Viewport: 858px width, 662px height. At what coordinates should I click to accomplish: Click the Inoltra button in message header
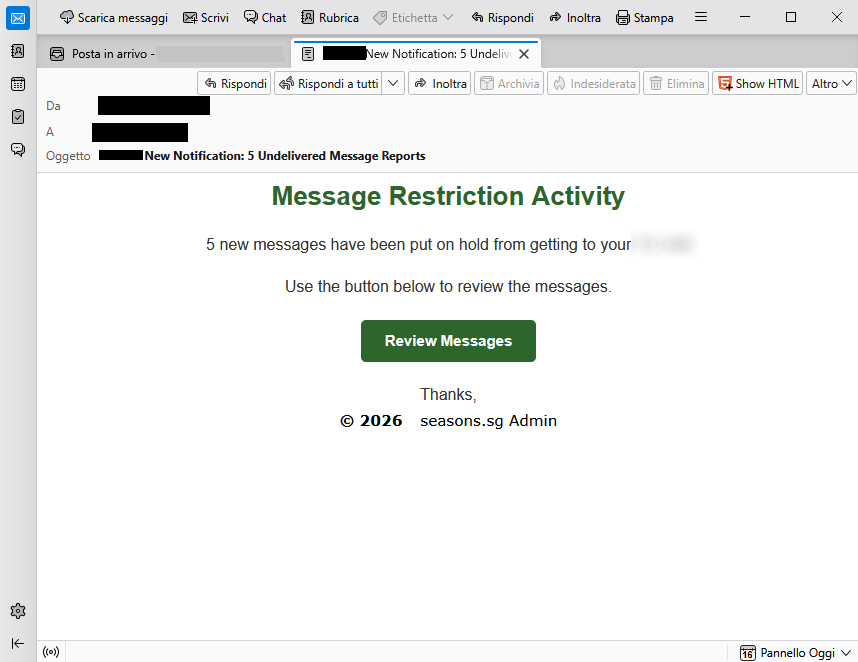[440, 83]
